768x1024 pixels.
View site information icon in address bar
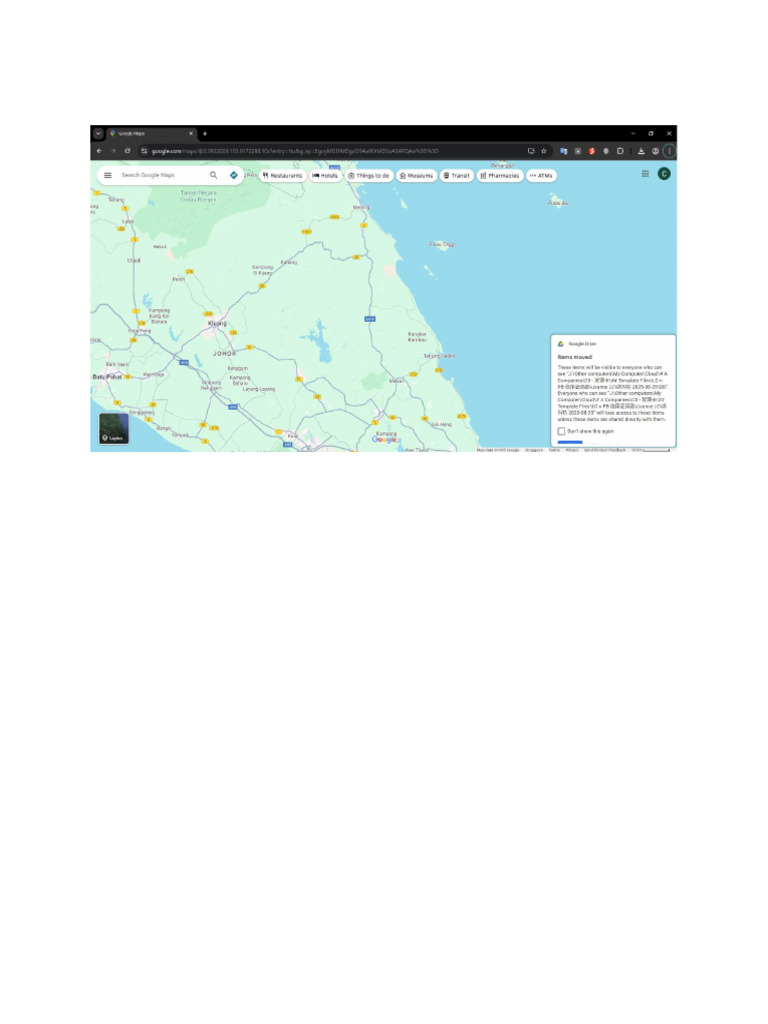[x=144, y=151]
